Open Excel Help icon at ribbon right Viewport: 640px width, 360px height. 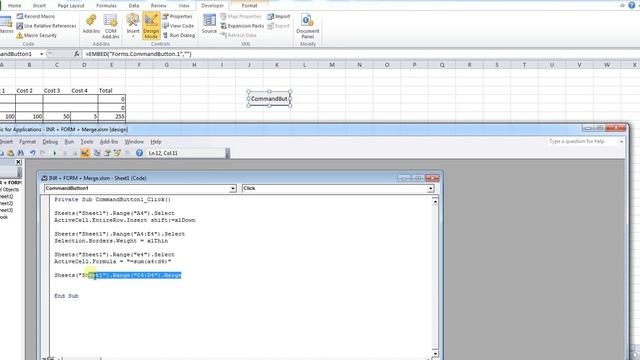(x=633, y=5)
